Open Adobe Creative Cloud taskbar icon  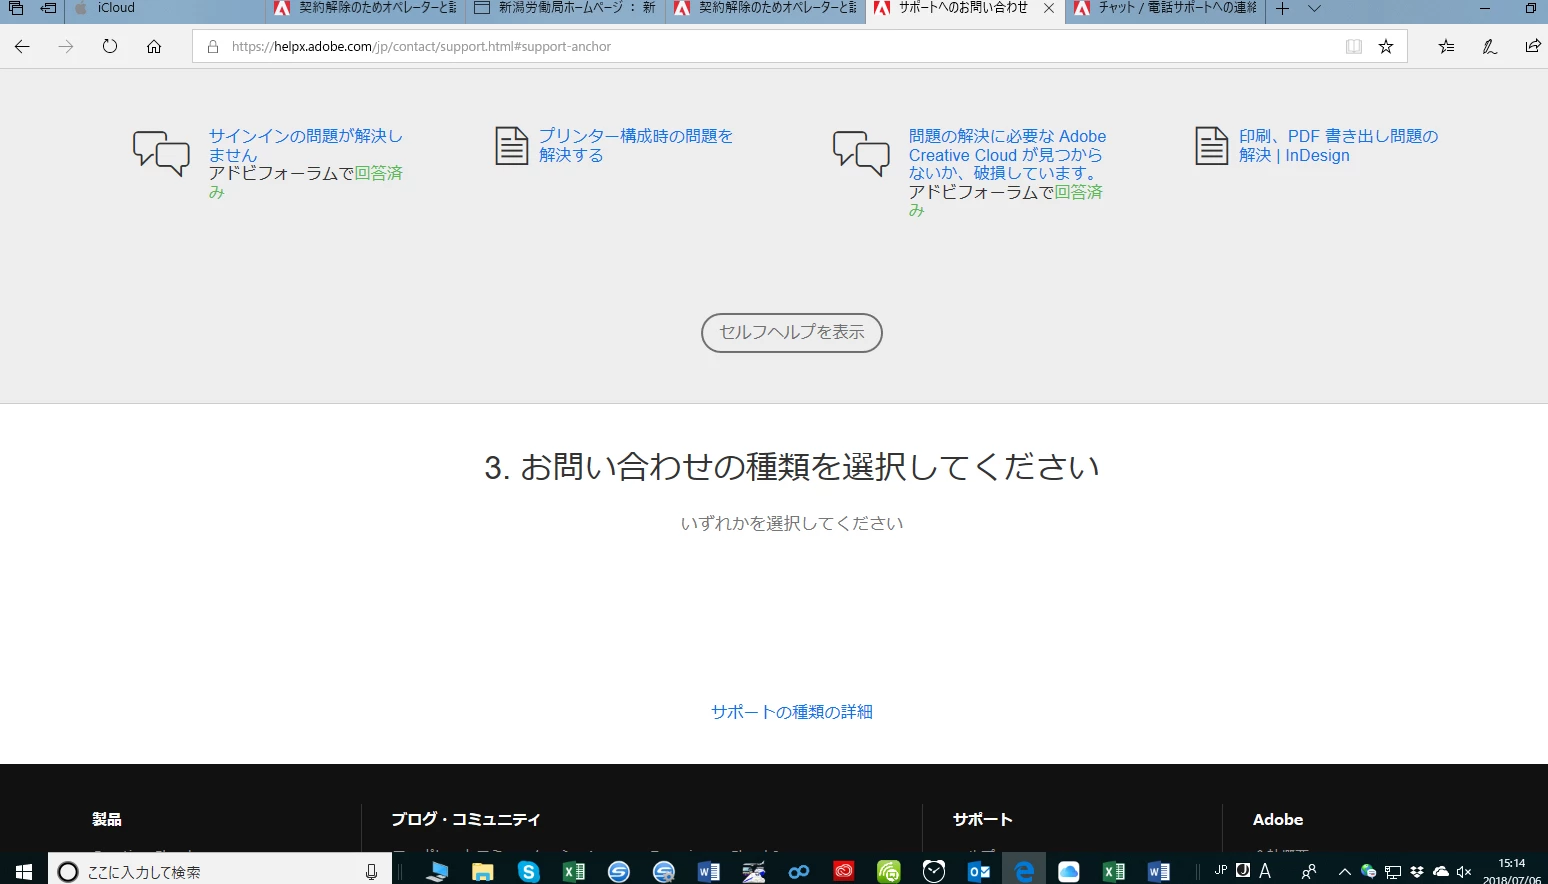tap(844, 872)
